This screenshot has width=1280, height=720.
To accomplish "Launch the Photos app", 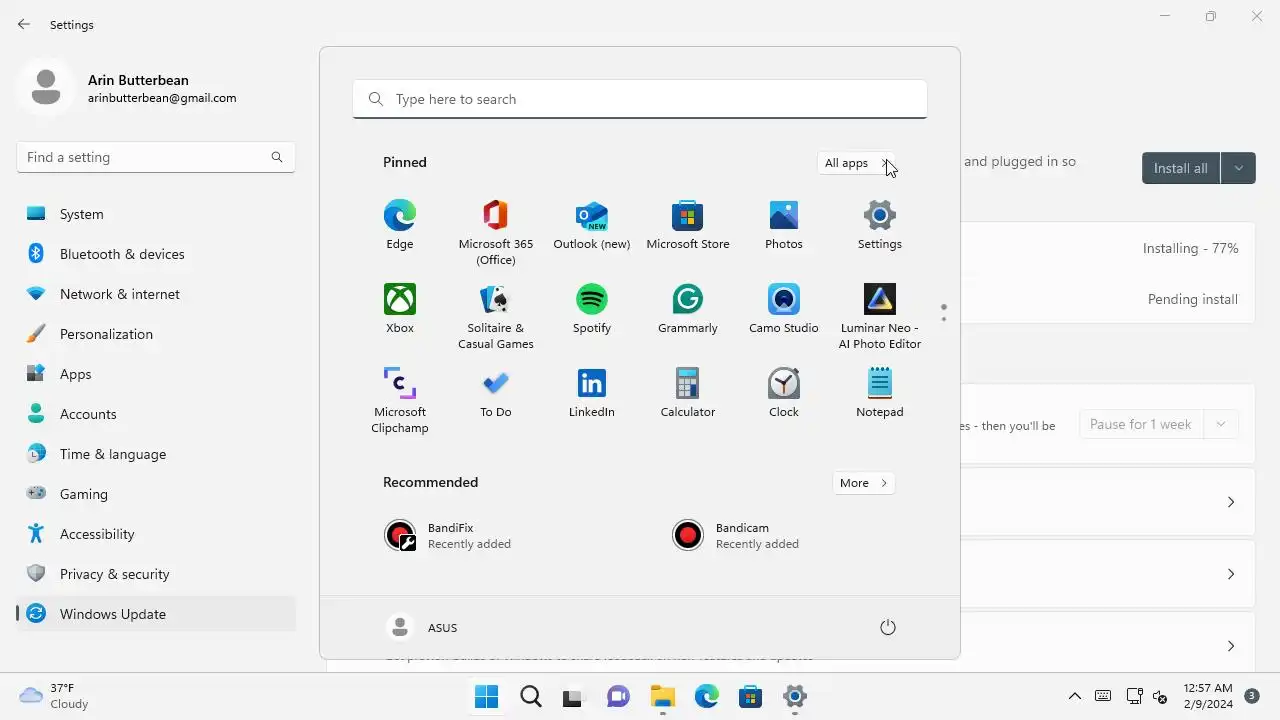I will [784, 225].
